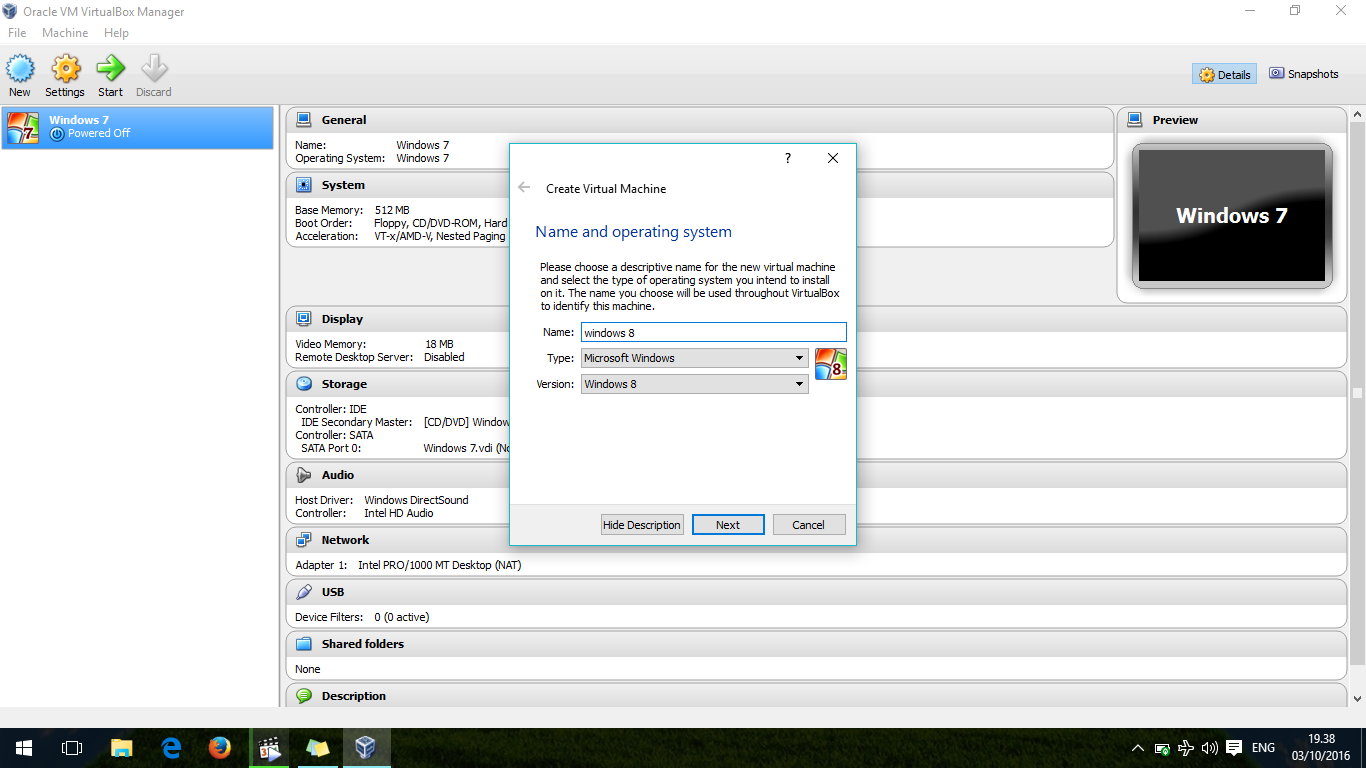This screenshot has height=768, width=1366.
Task: Start the VM with the green arrow icon
Action: [110, 68]
